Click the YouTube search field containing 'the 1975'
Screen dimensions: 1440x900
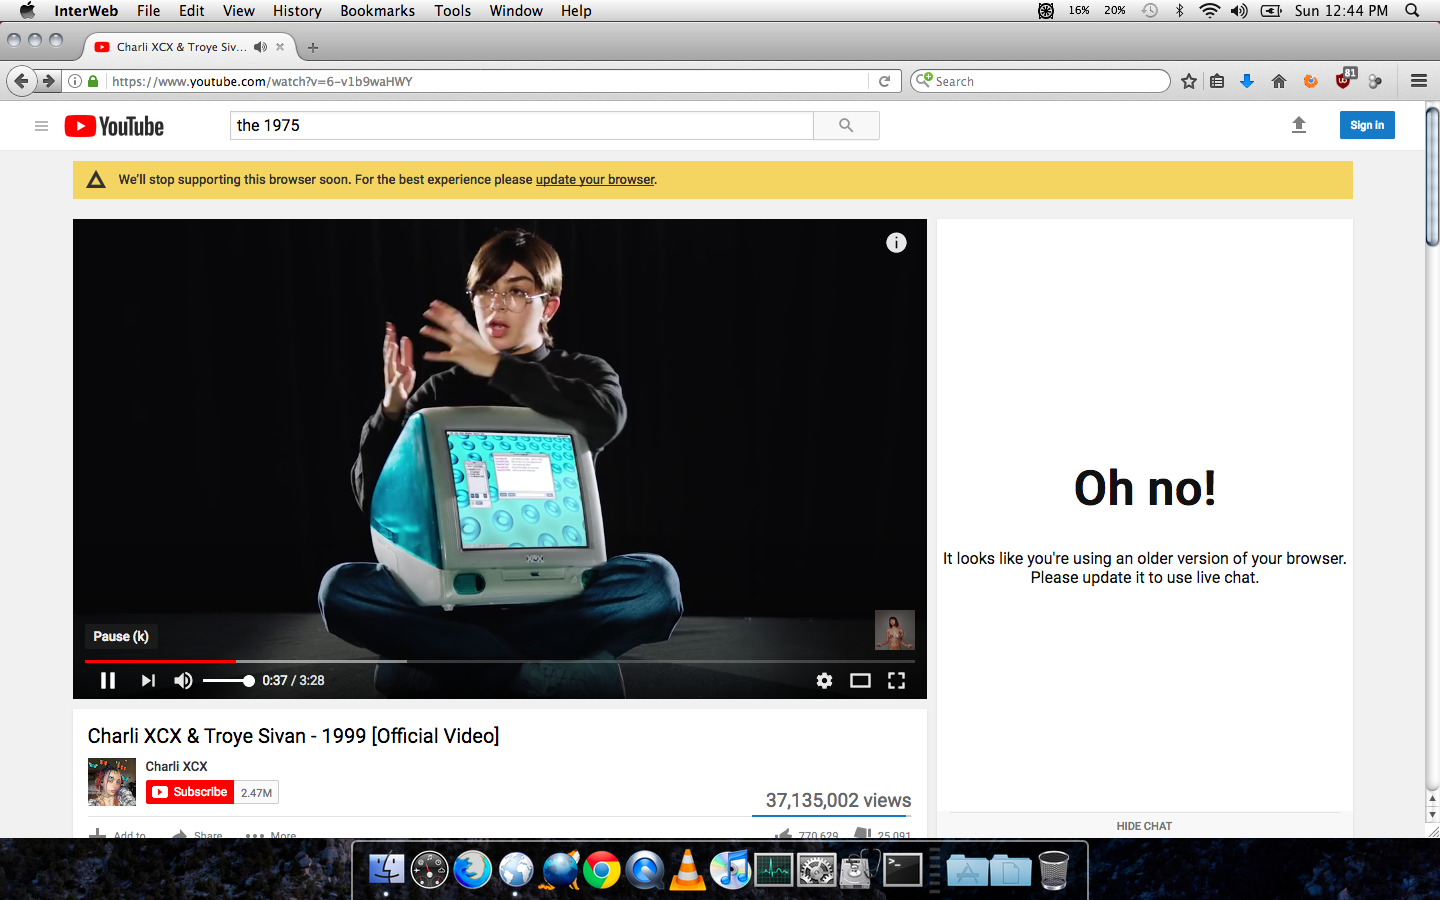(x=522, y=125)
